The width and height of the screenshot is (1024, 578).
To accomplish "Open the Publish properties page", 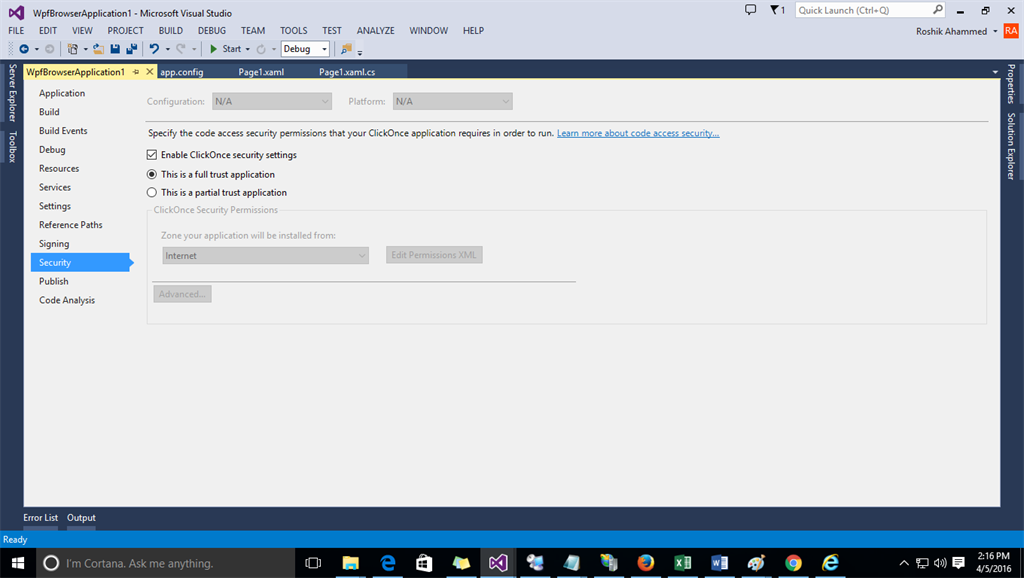I will tap(54, 281).
